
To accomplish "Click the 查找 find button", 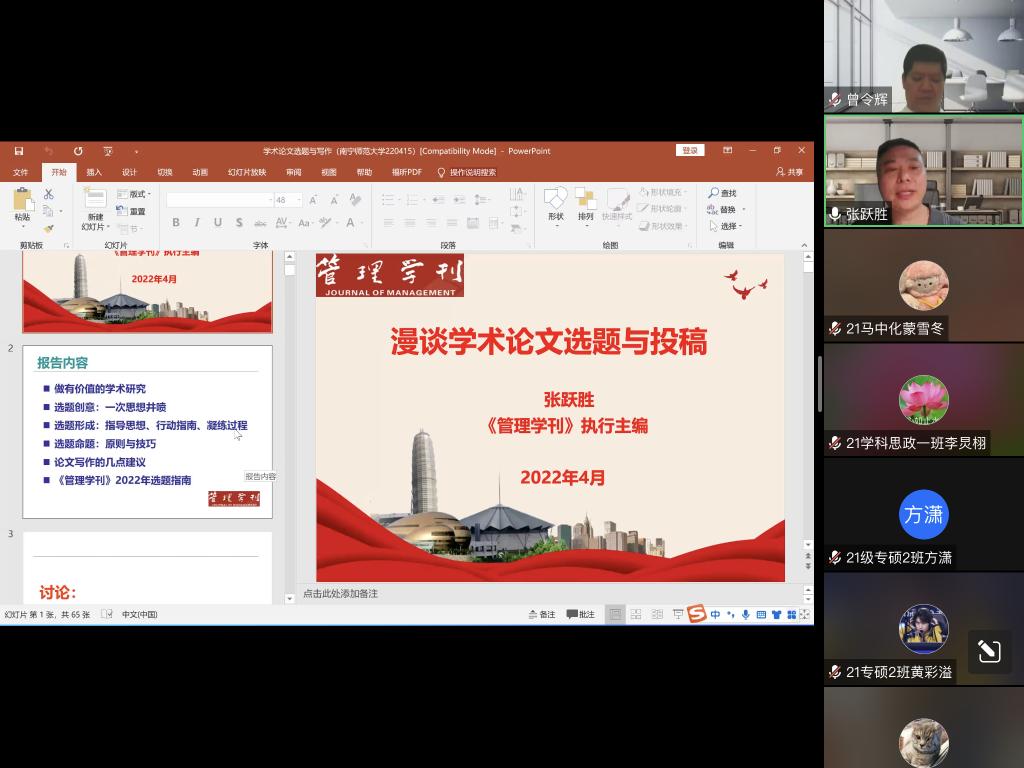I will (722, 193).
